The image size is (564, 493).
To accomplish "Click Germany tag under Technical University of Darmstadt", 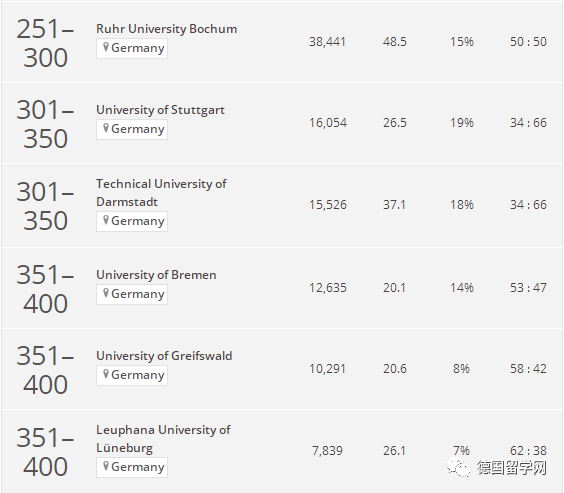I will click(132, 221).
